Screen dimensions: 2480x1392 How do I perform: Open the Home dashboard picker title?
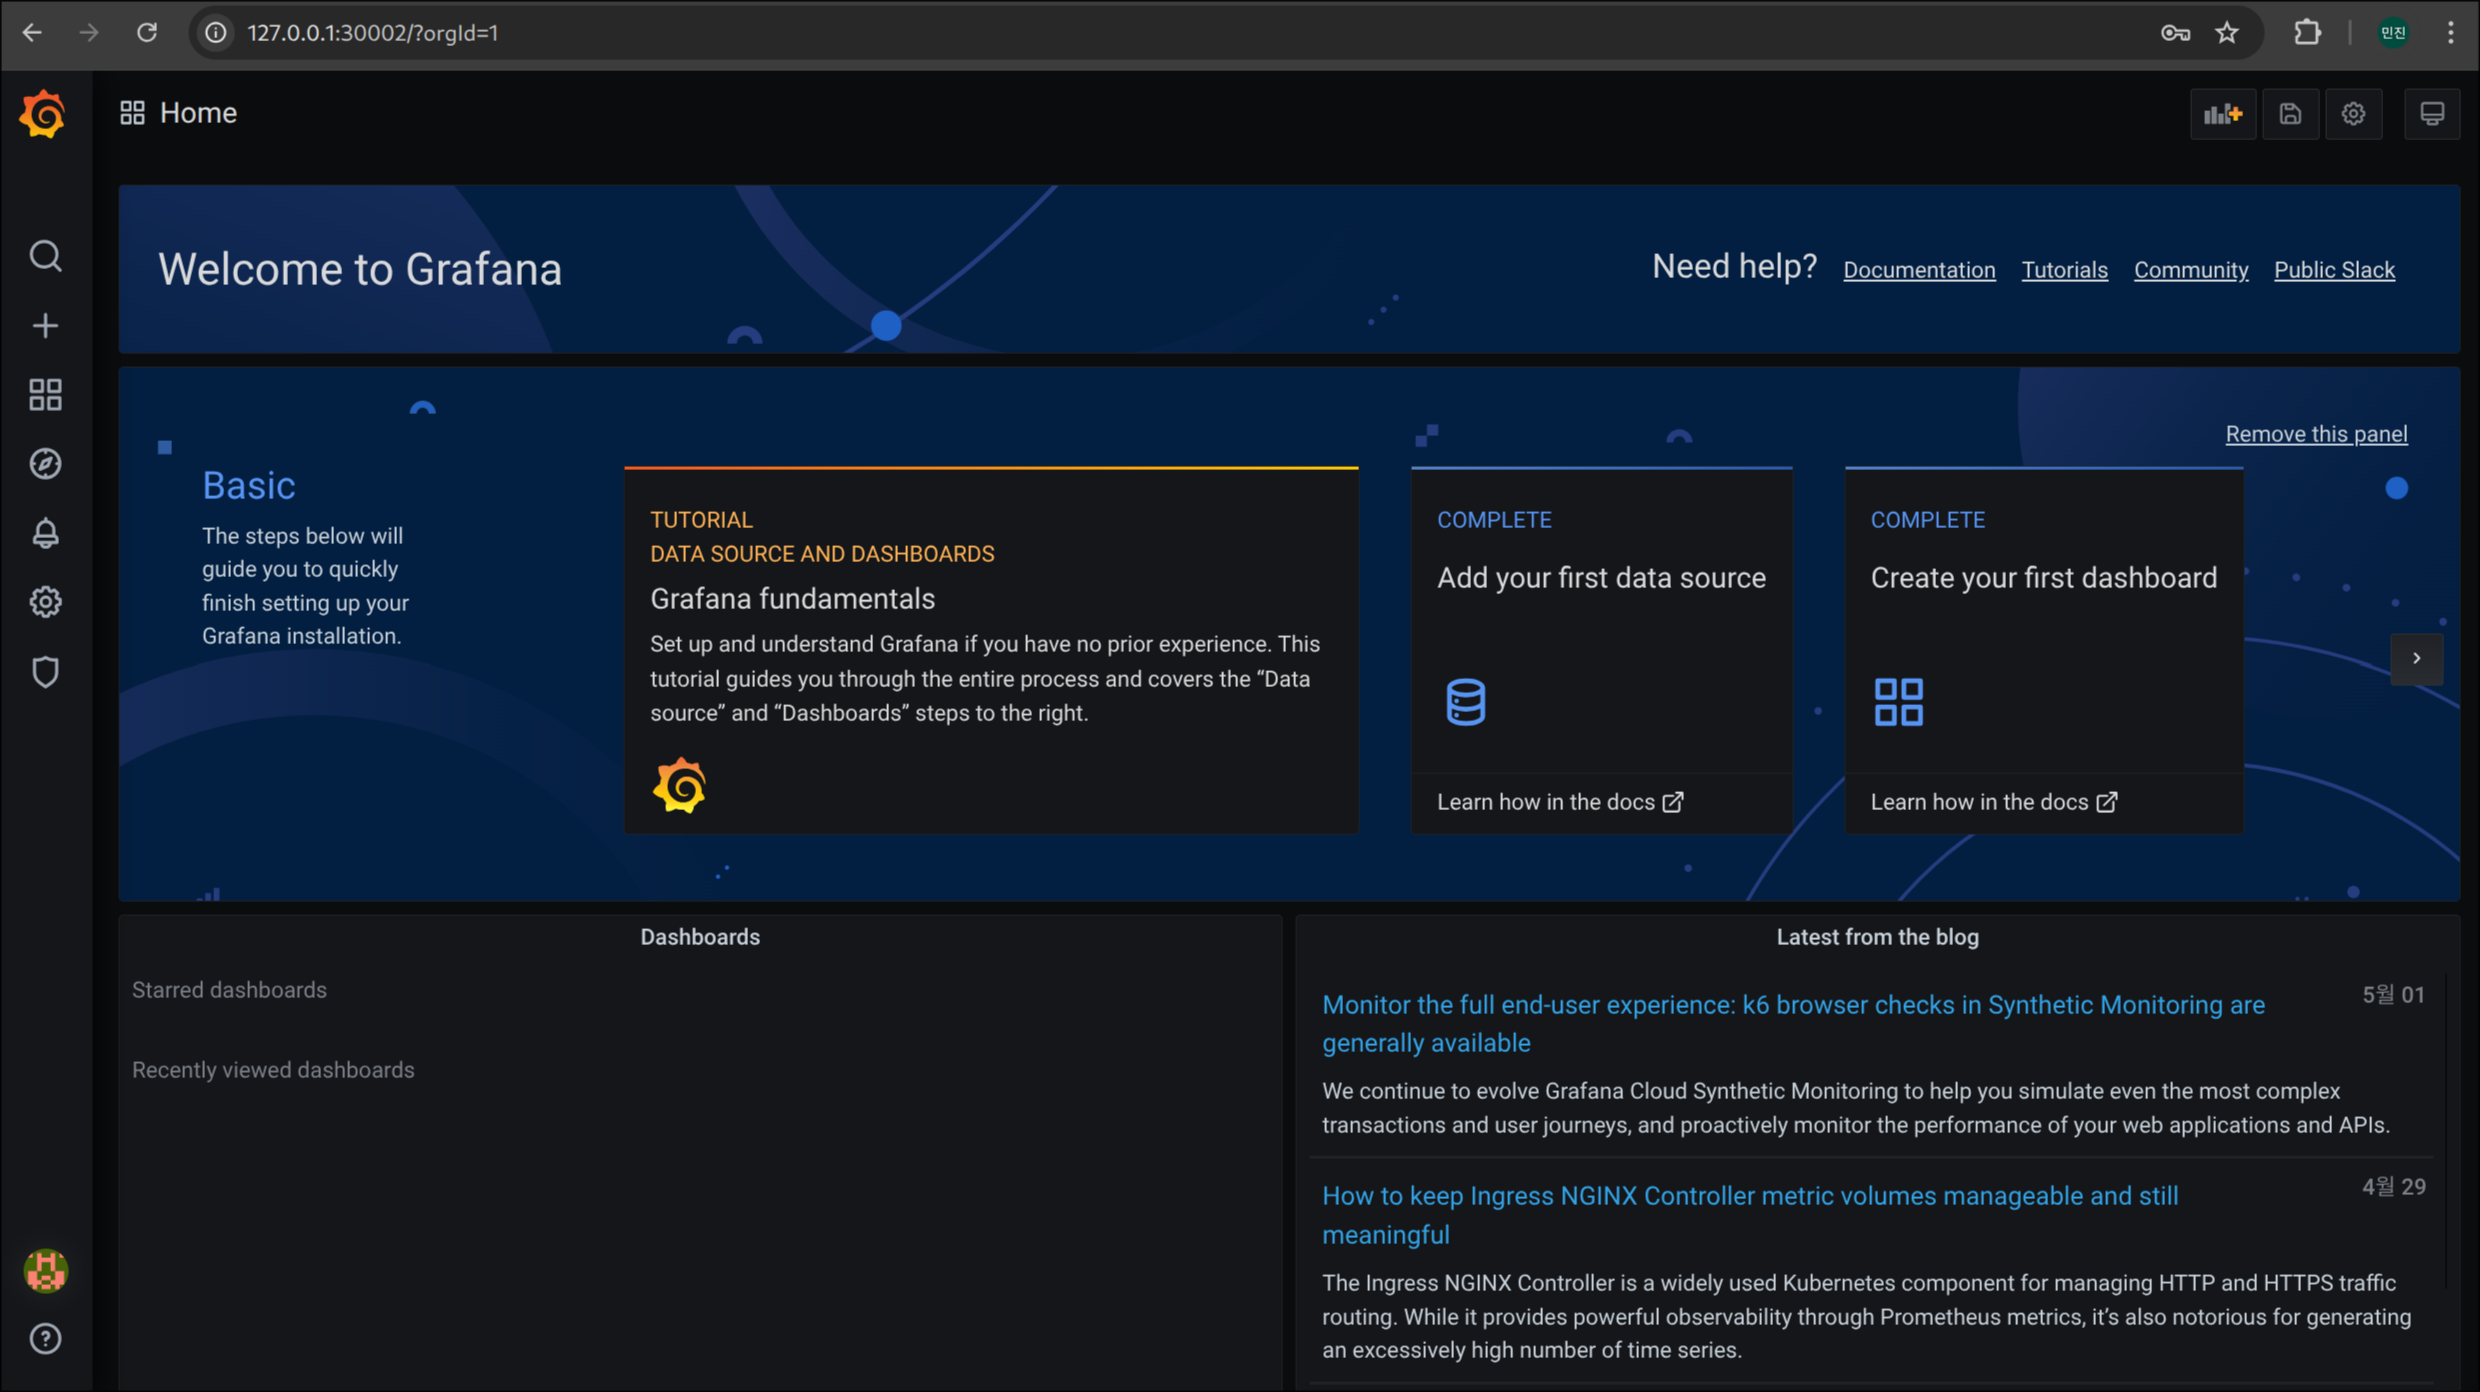click(198, 113)
